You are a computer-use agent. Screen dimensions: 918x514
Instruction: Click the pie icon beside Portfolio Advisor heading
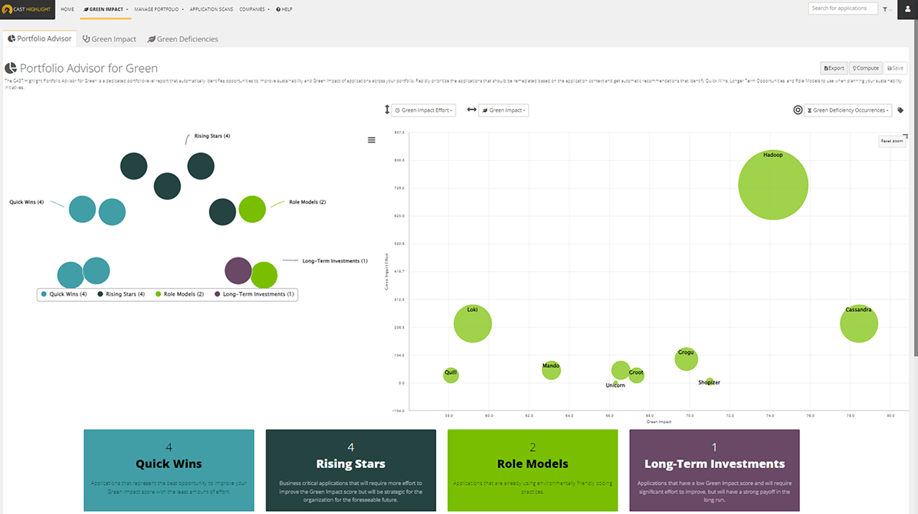[x=11, y=68]
